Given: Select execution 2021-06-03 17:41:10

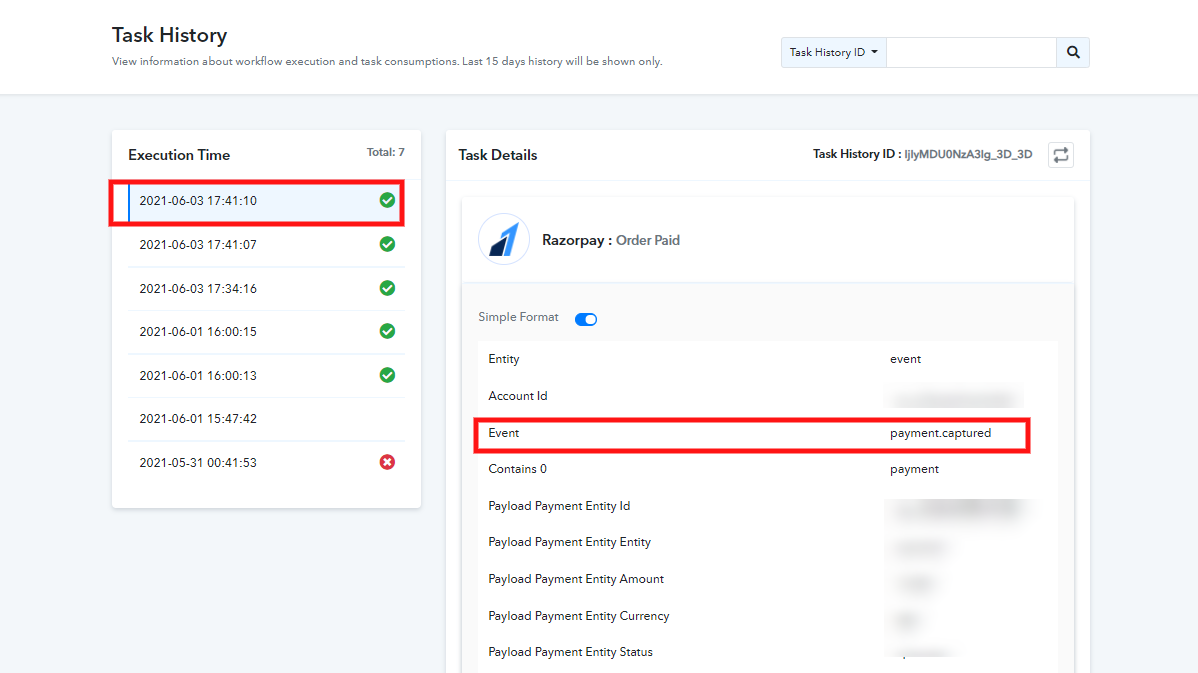Looking at the screenshot, I should click(266, 201).
